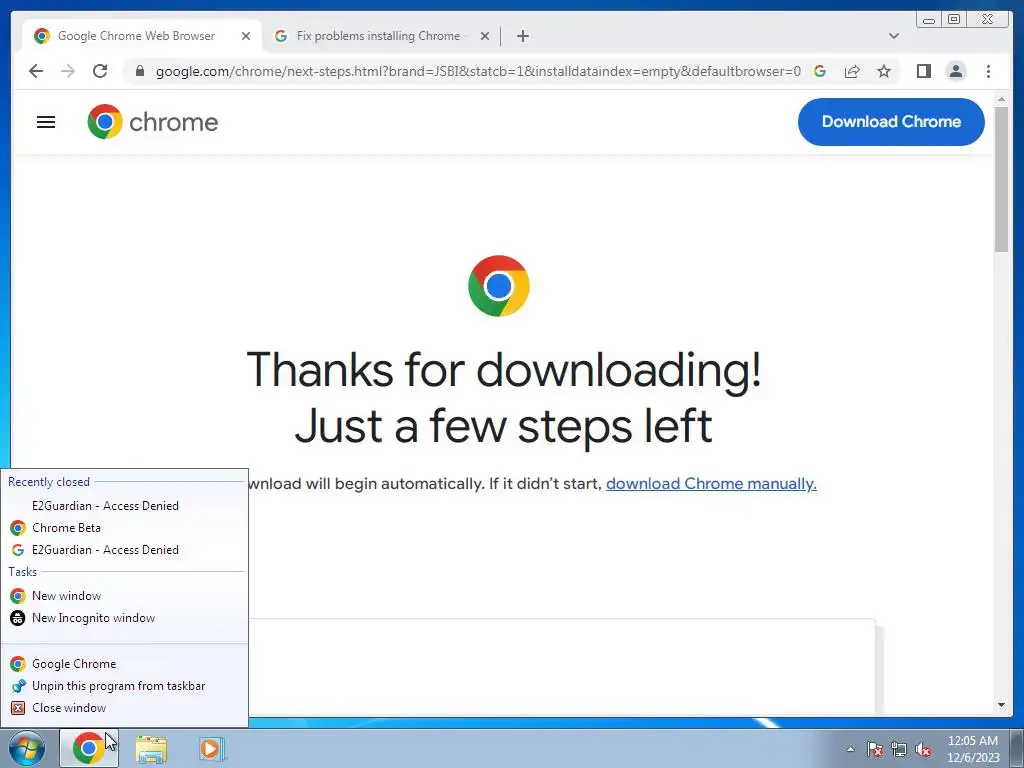Click the Chrome taskbar icon
Screen dimensions: 1024x768
(89, 748)
